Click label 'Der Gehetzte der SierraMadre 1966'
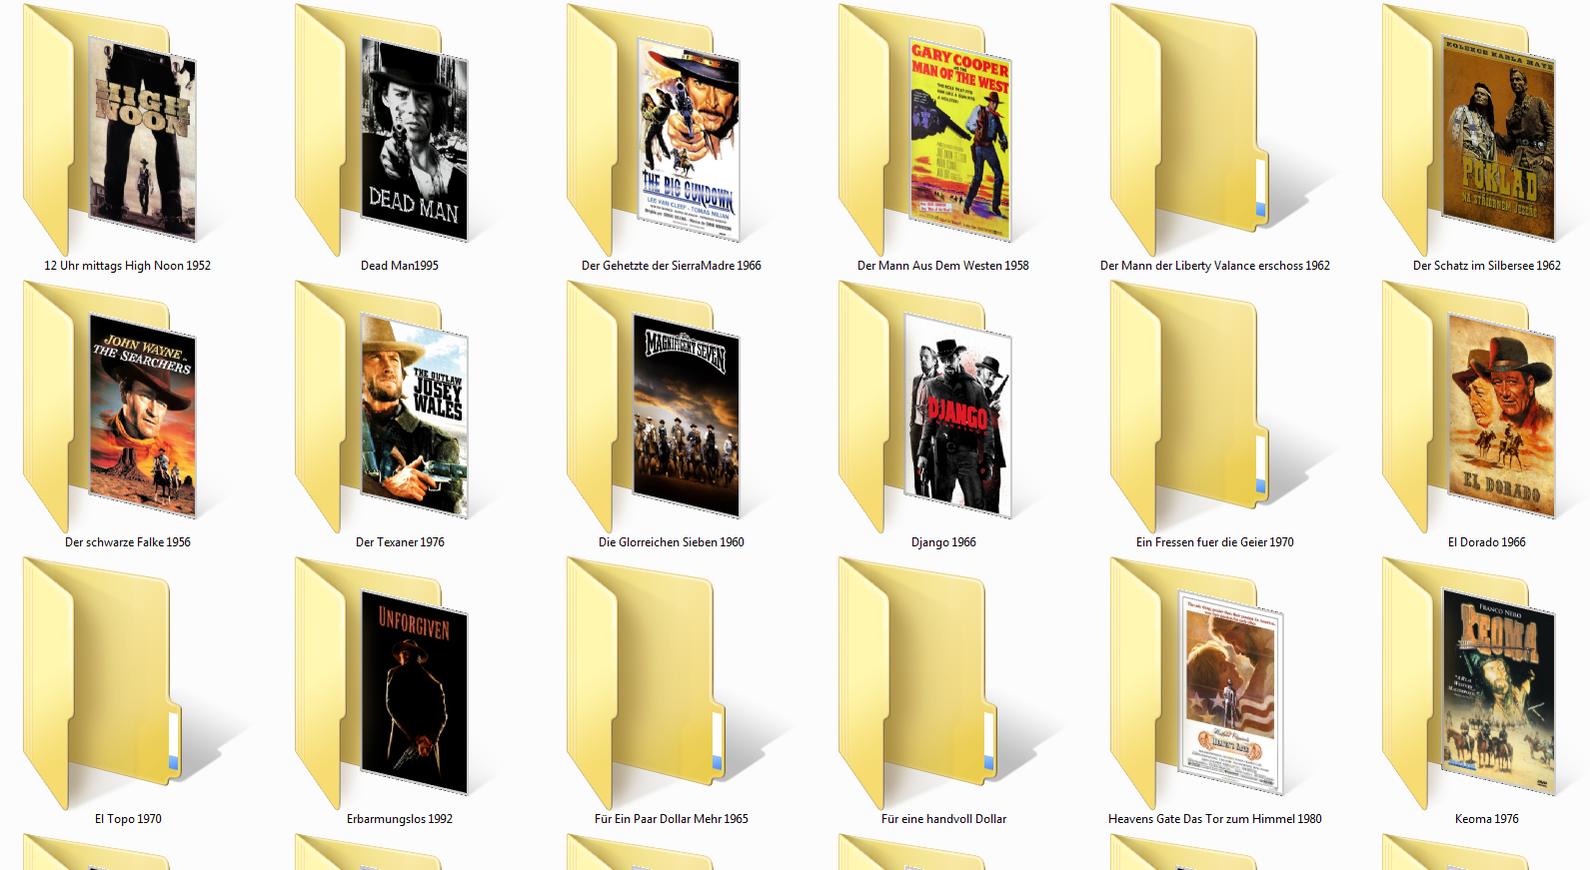This screenshot has width=1590, height=870. (x=671, y=266)
